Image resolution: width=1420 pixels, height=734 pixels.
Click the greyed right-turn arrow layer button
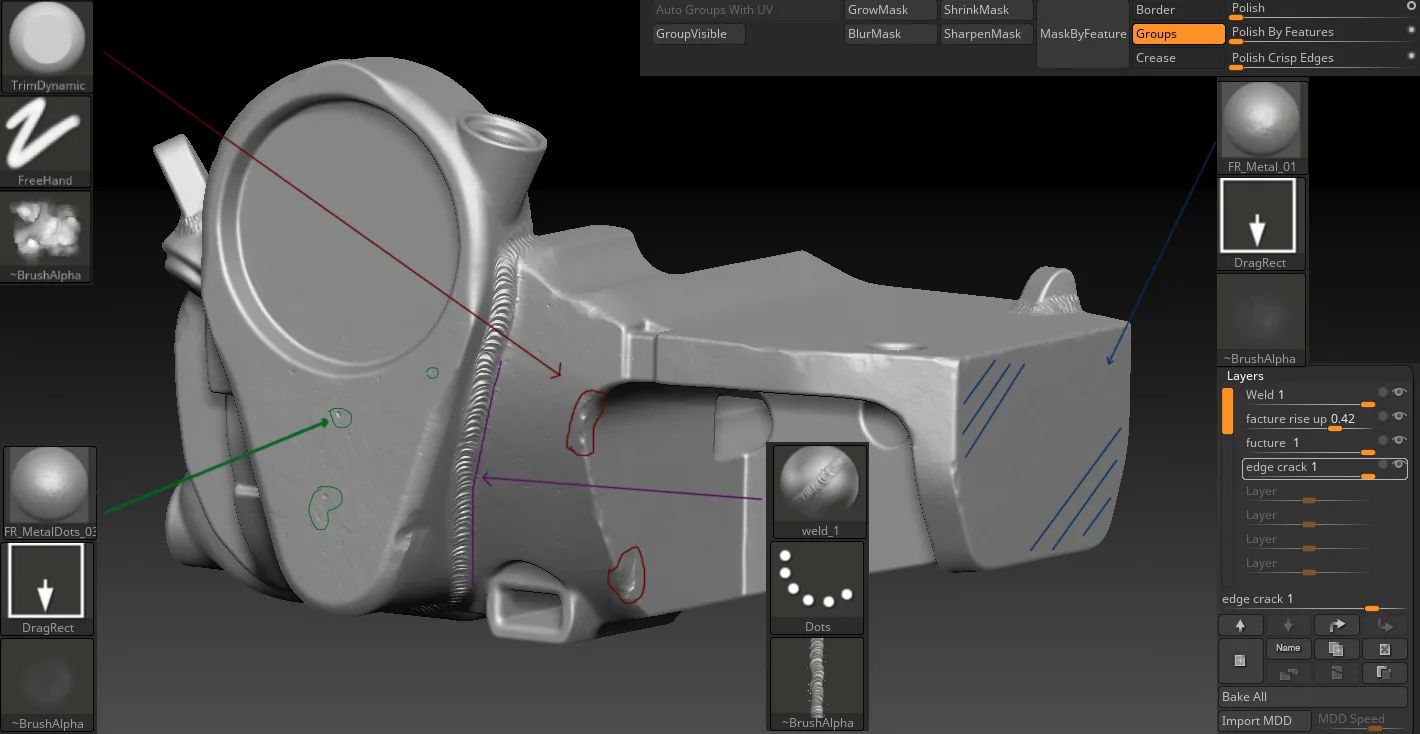point(1385,625)
